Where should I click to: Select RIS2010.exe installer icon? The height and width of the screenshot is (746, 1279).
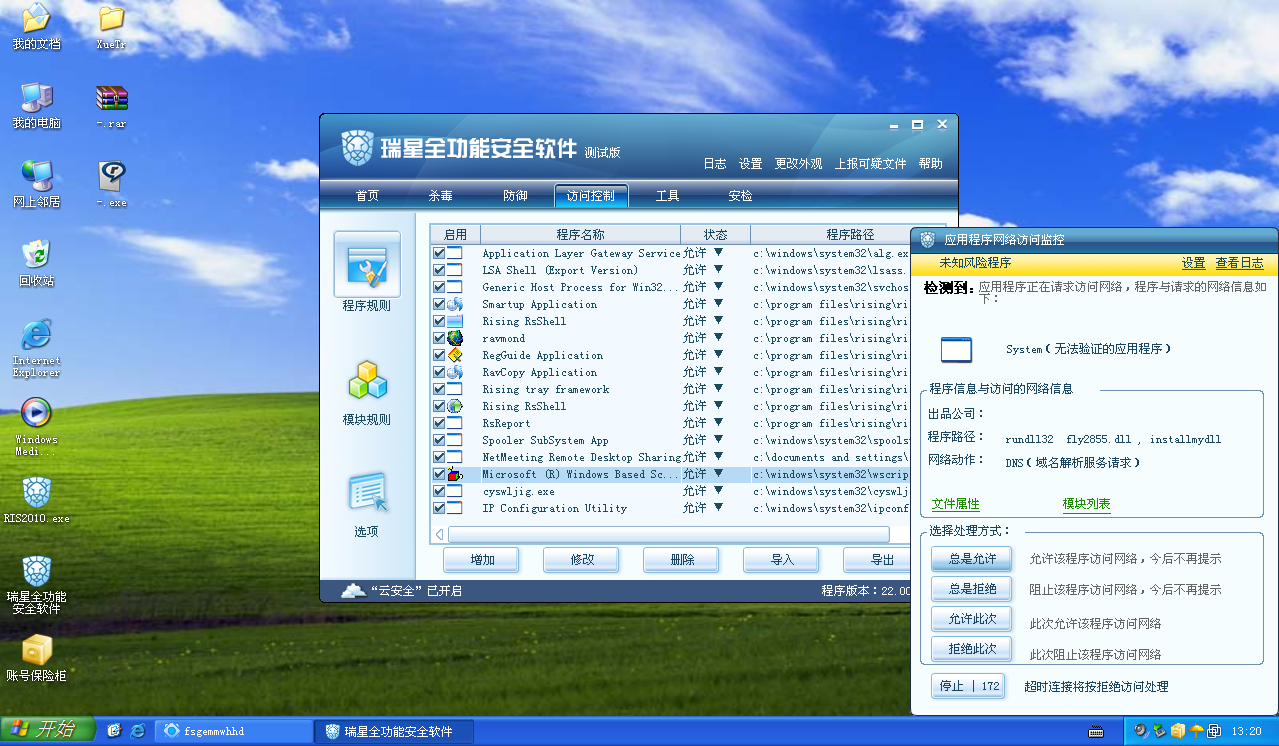tap(37, 492)
